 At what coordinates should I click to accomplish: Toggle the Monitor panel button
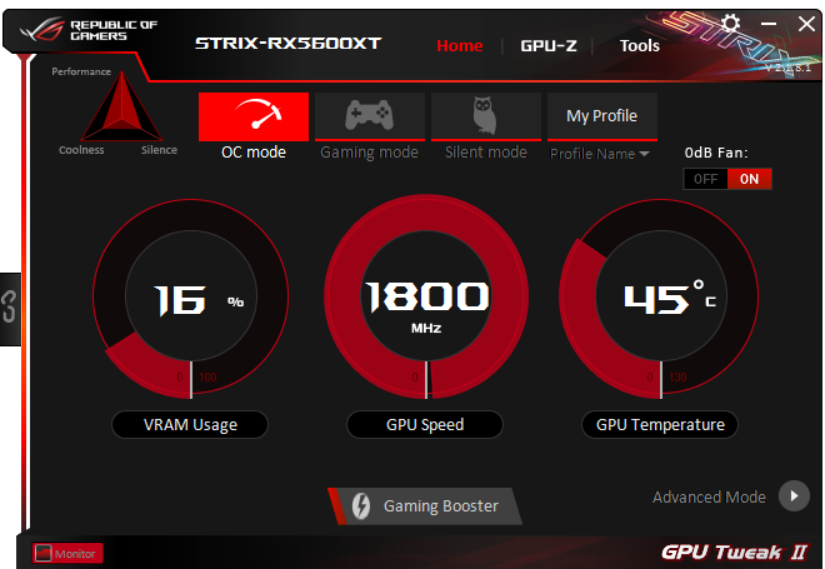coord(67,553)
